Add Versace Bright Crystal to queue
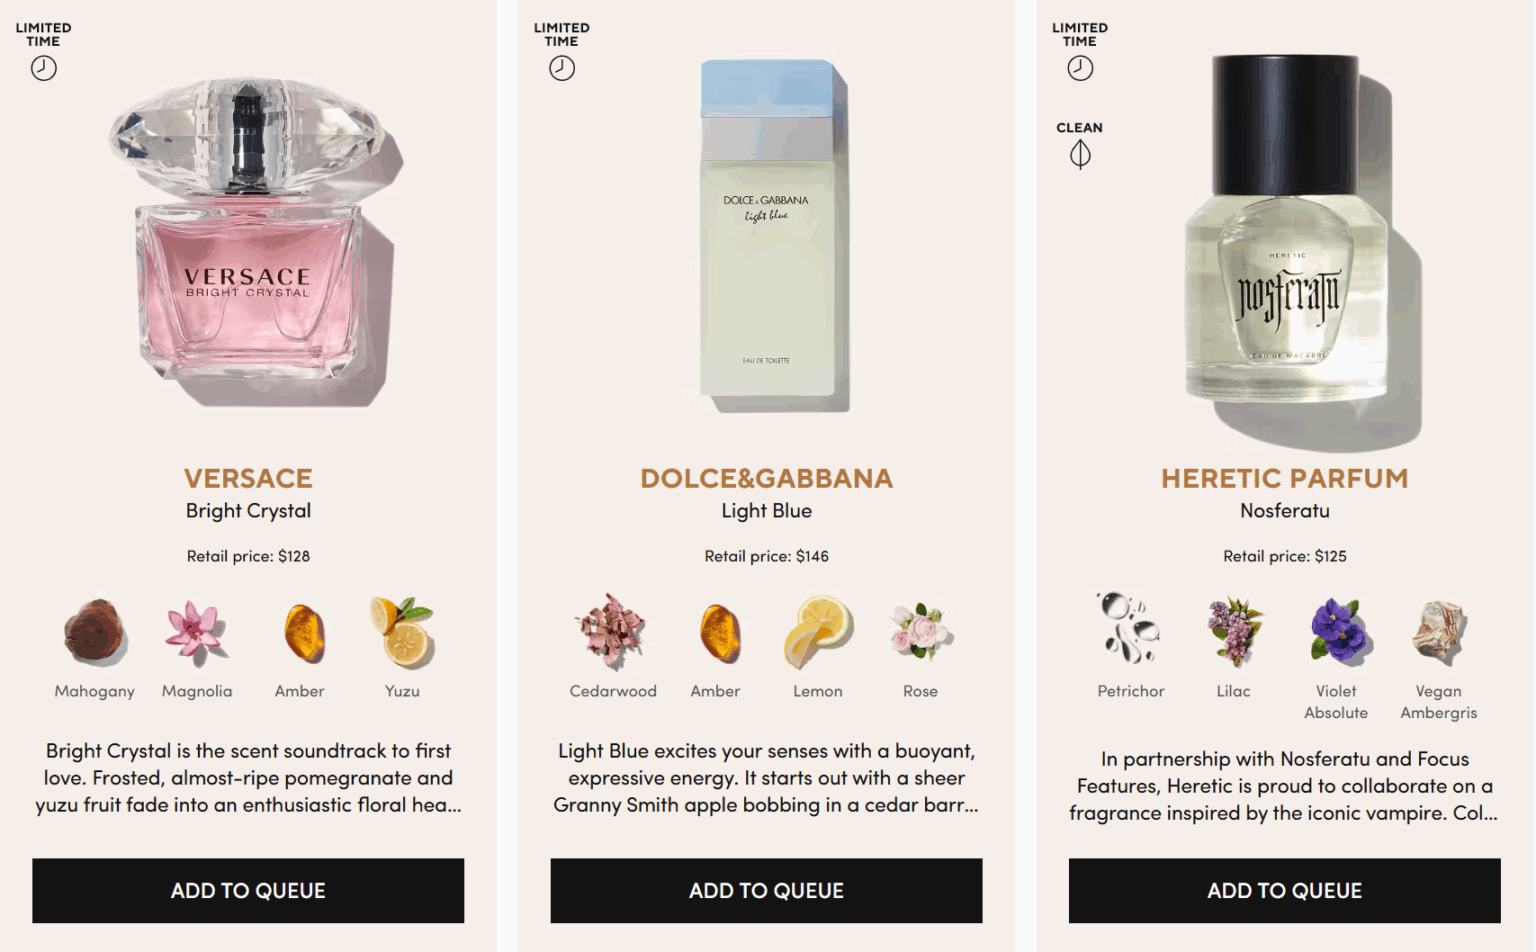1536x952 pixels. click(x=248, y=890)
